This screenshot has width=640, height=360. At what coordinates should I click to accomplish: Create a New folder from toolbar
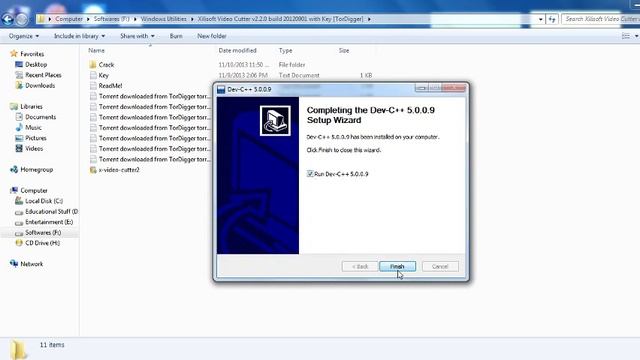(x=211, y=36)
